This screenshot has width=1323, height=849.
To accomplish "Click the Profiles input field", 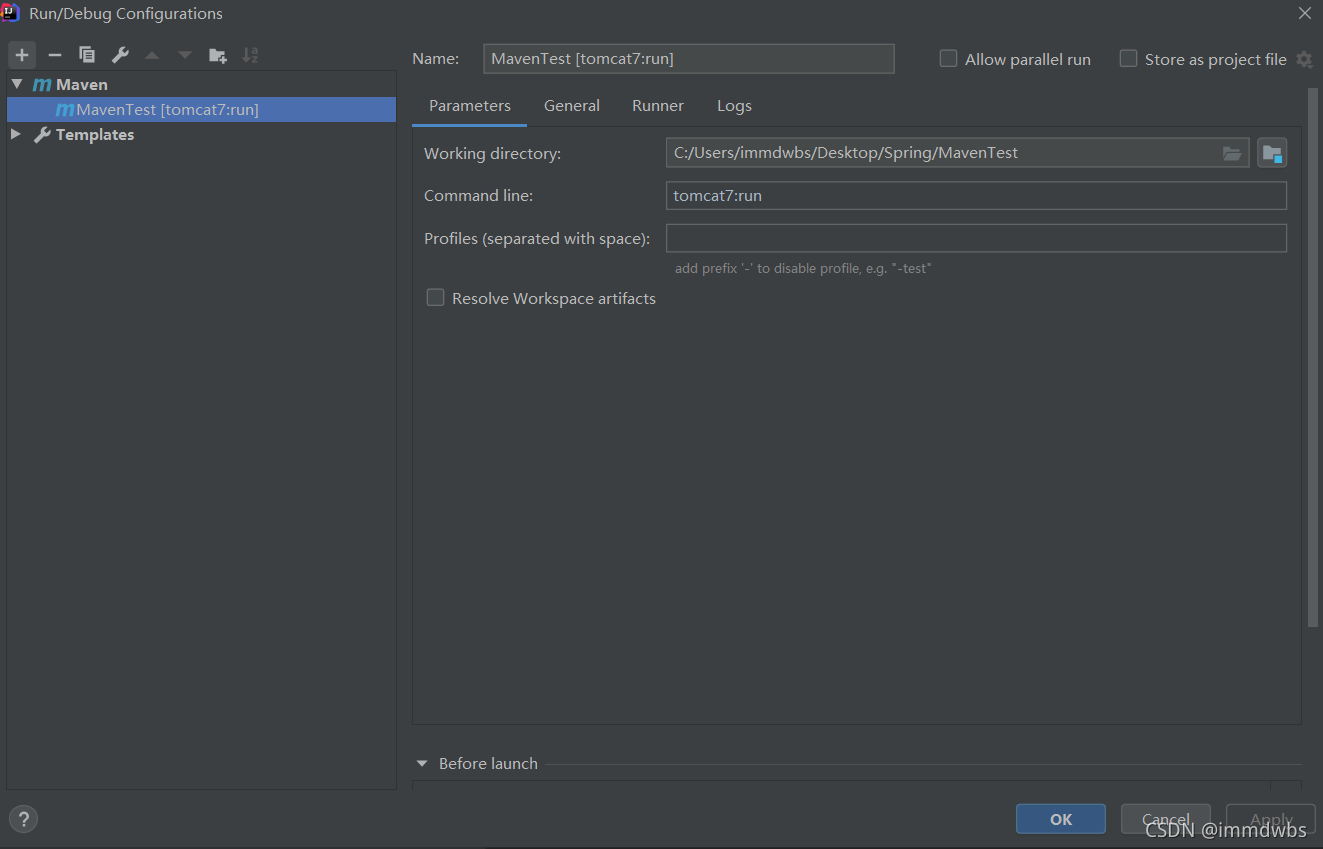I will (976, 238).
